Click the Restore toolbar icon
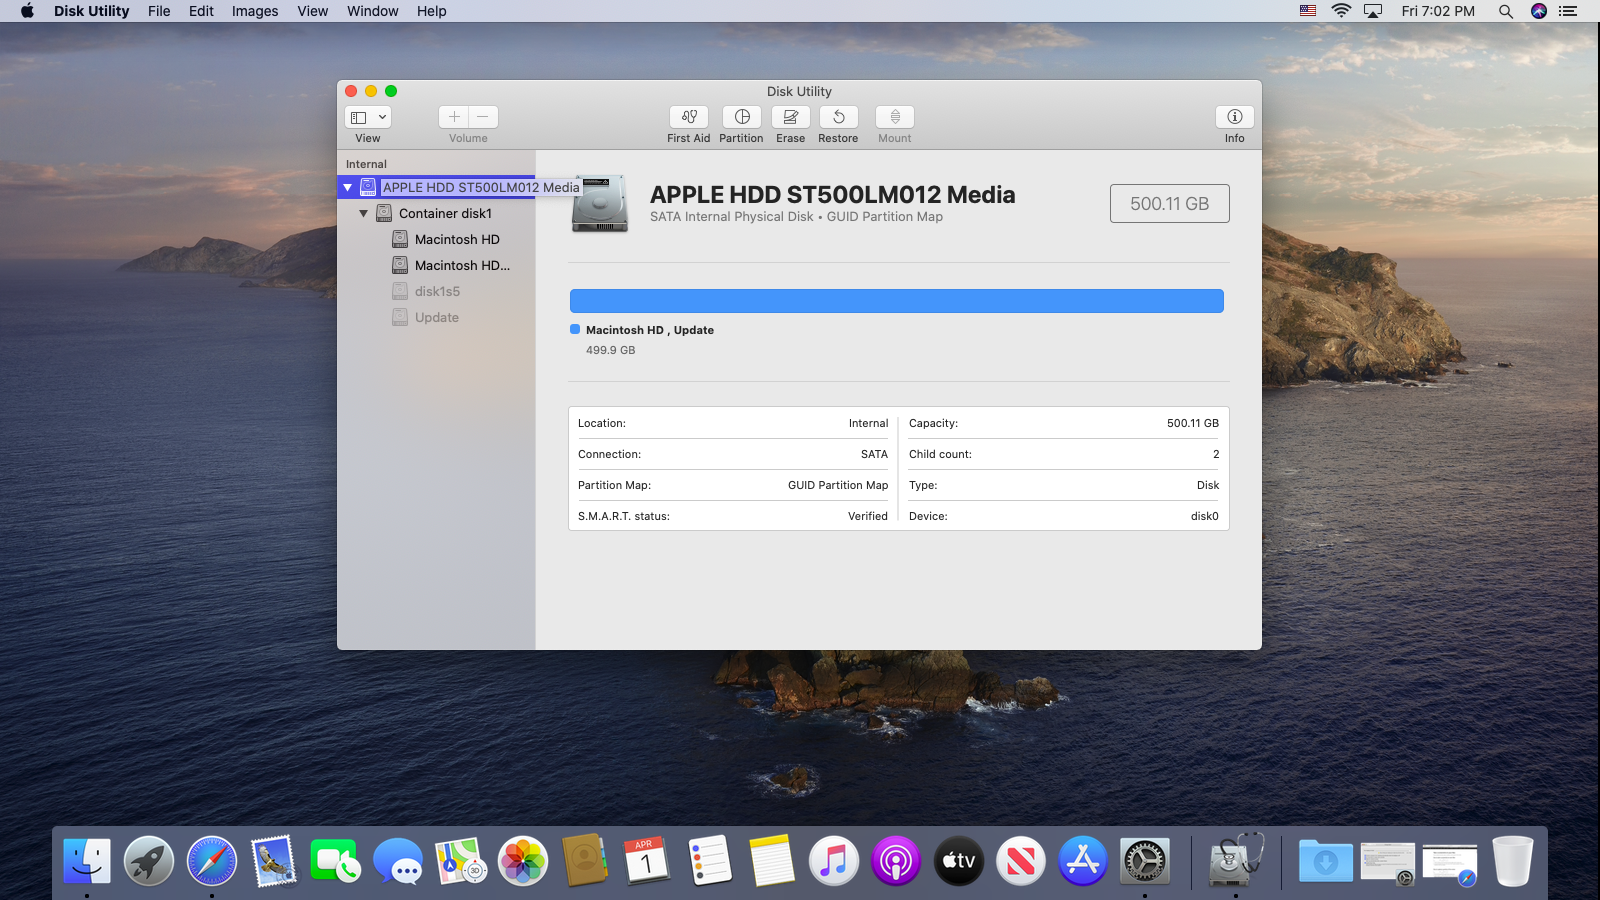The image size is (1600, 900). pos(839,117)
